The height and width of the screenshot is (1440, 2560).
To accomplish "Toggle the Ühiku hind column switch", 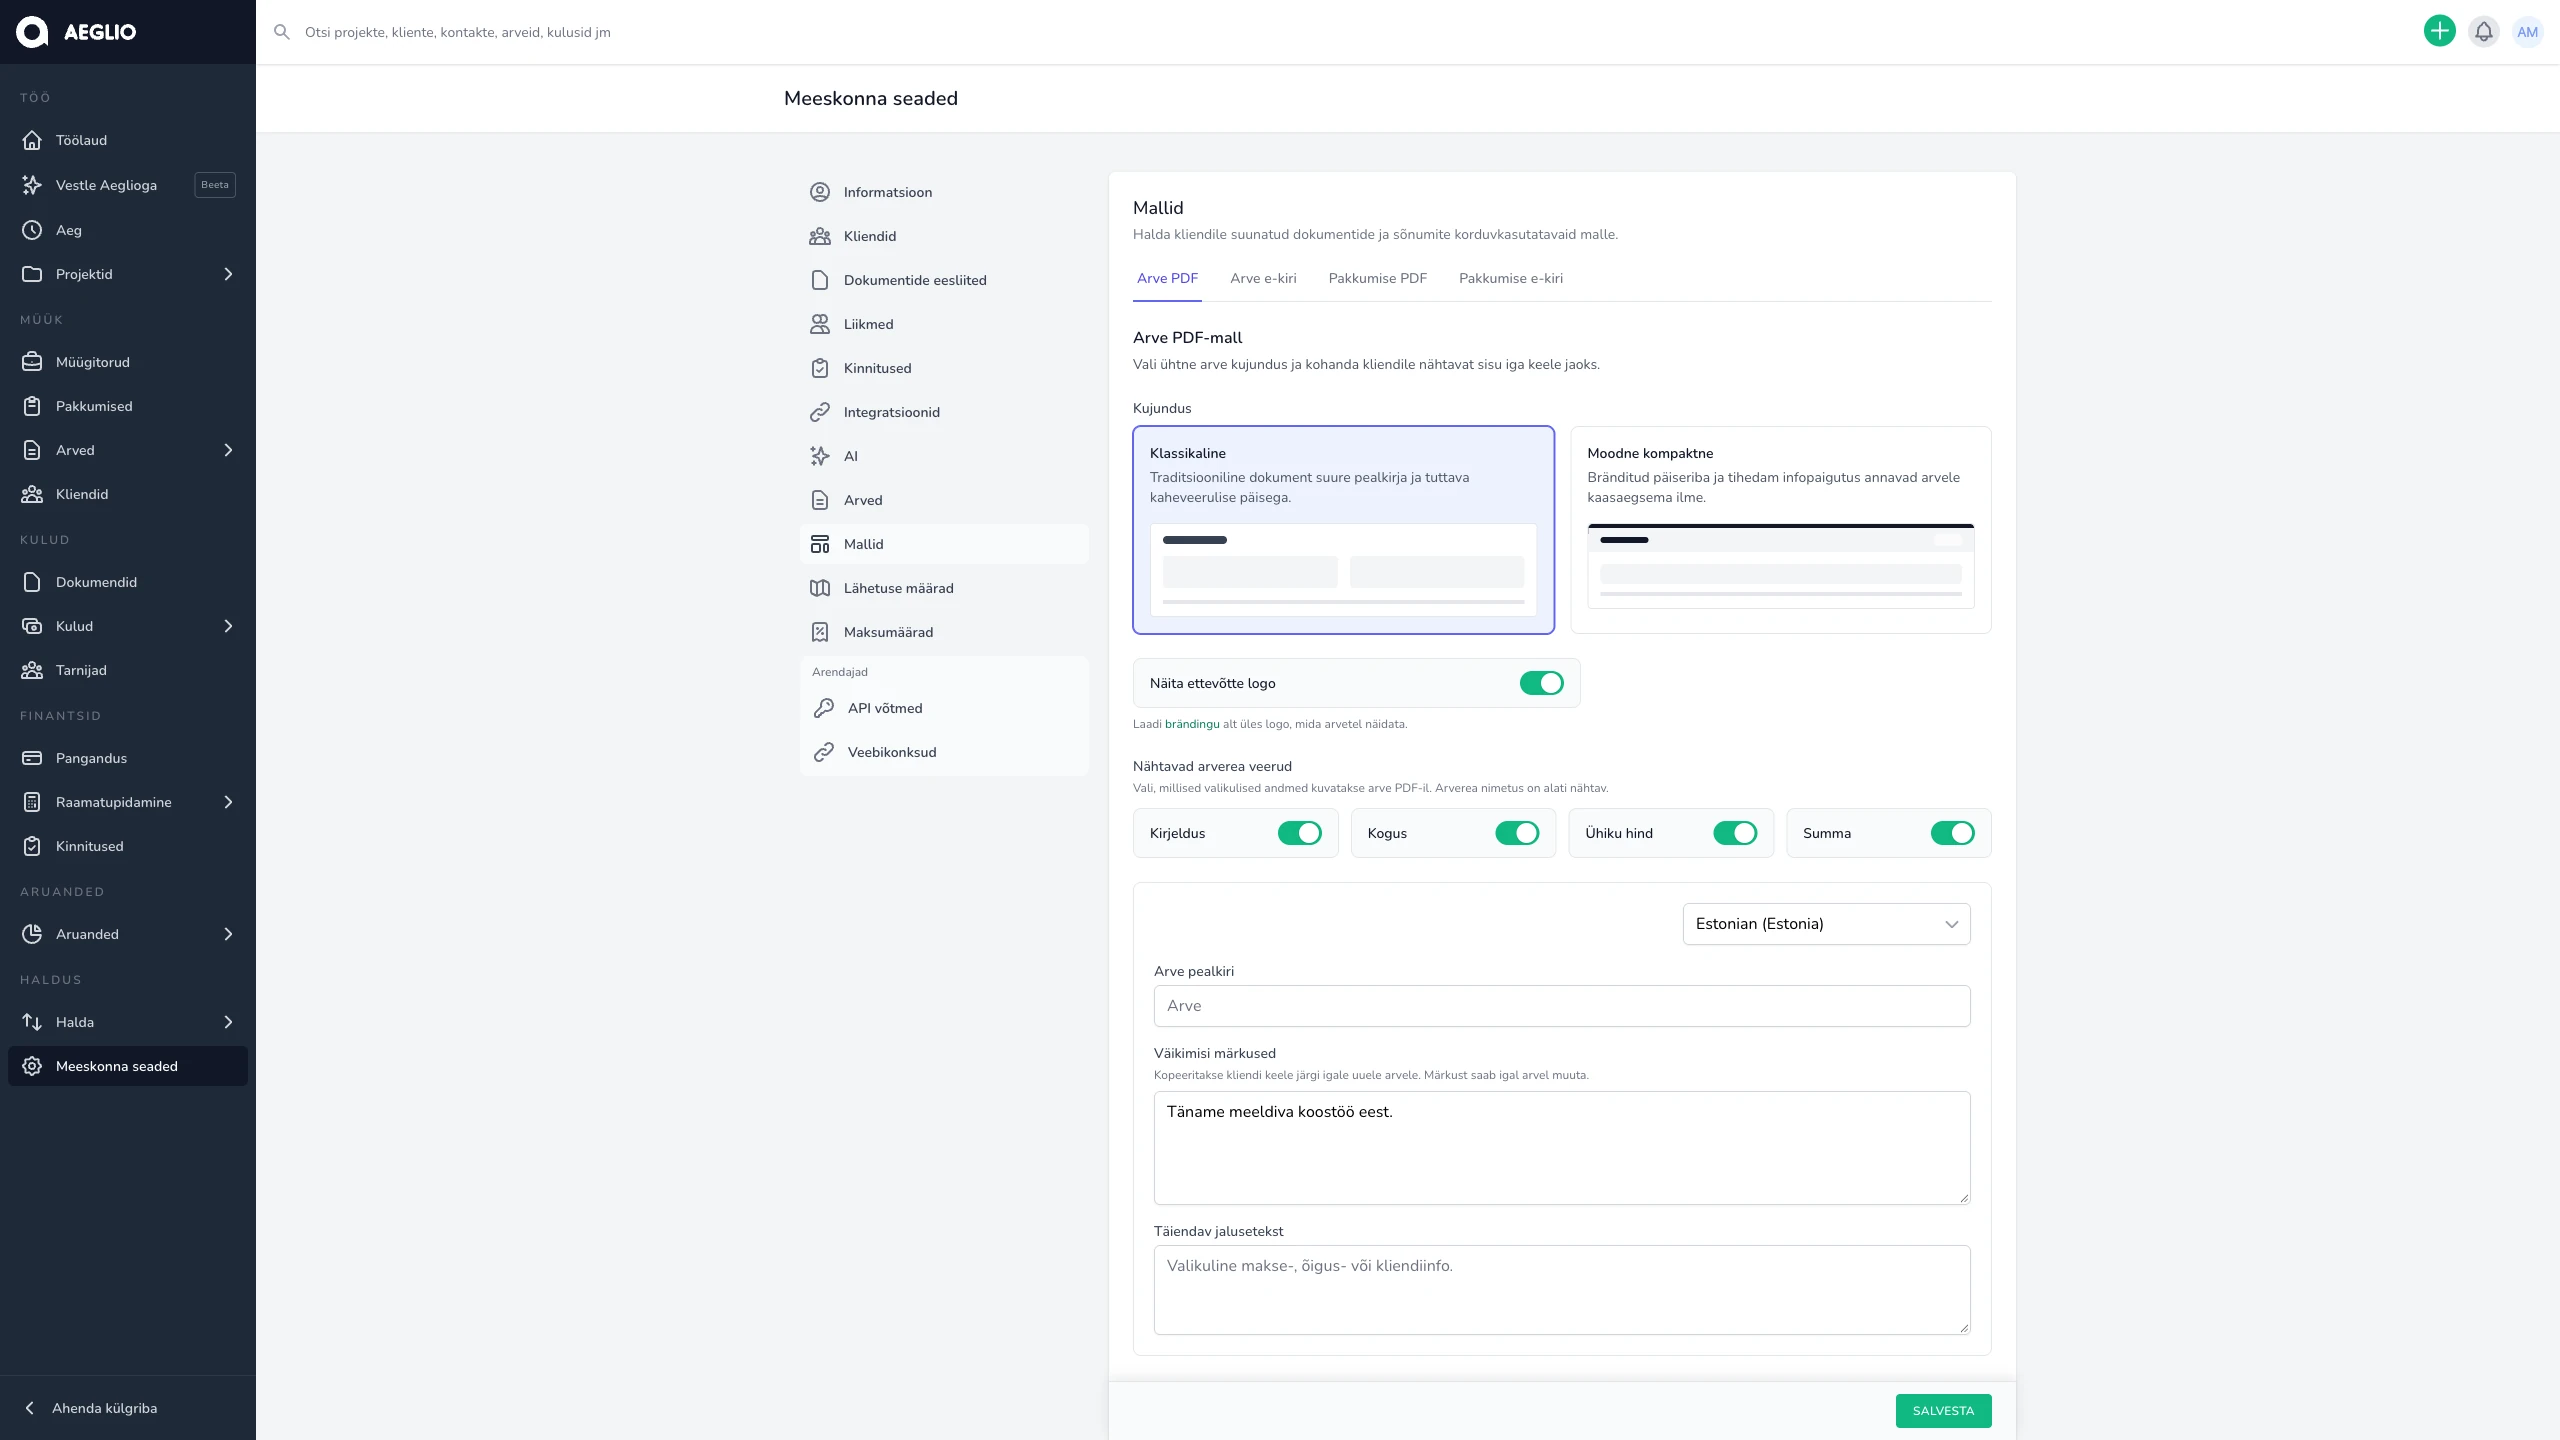I will click(1735, 833).
